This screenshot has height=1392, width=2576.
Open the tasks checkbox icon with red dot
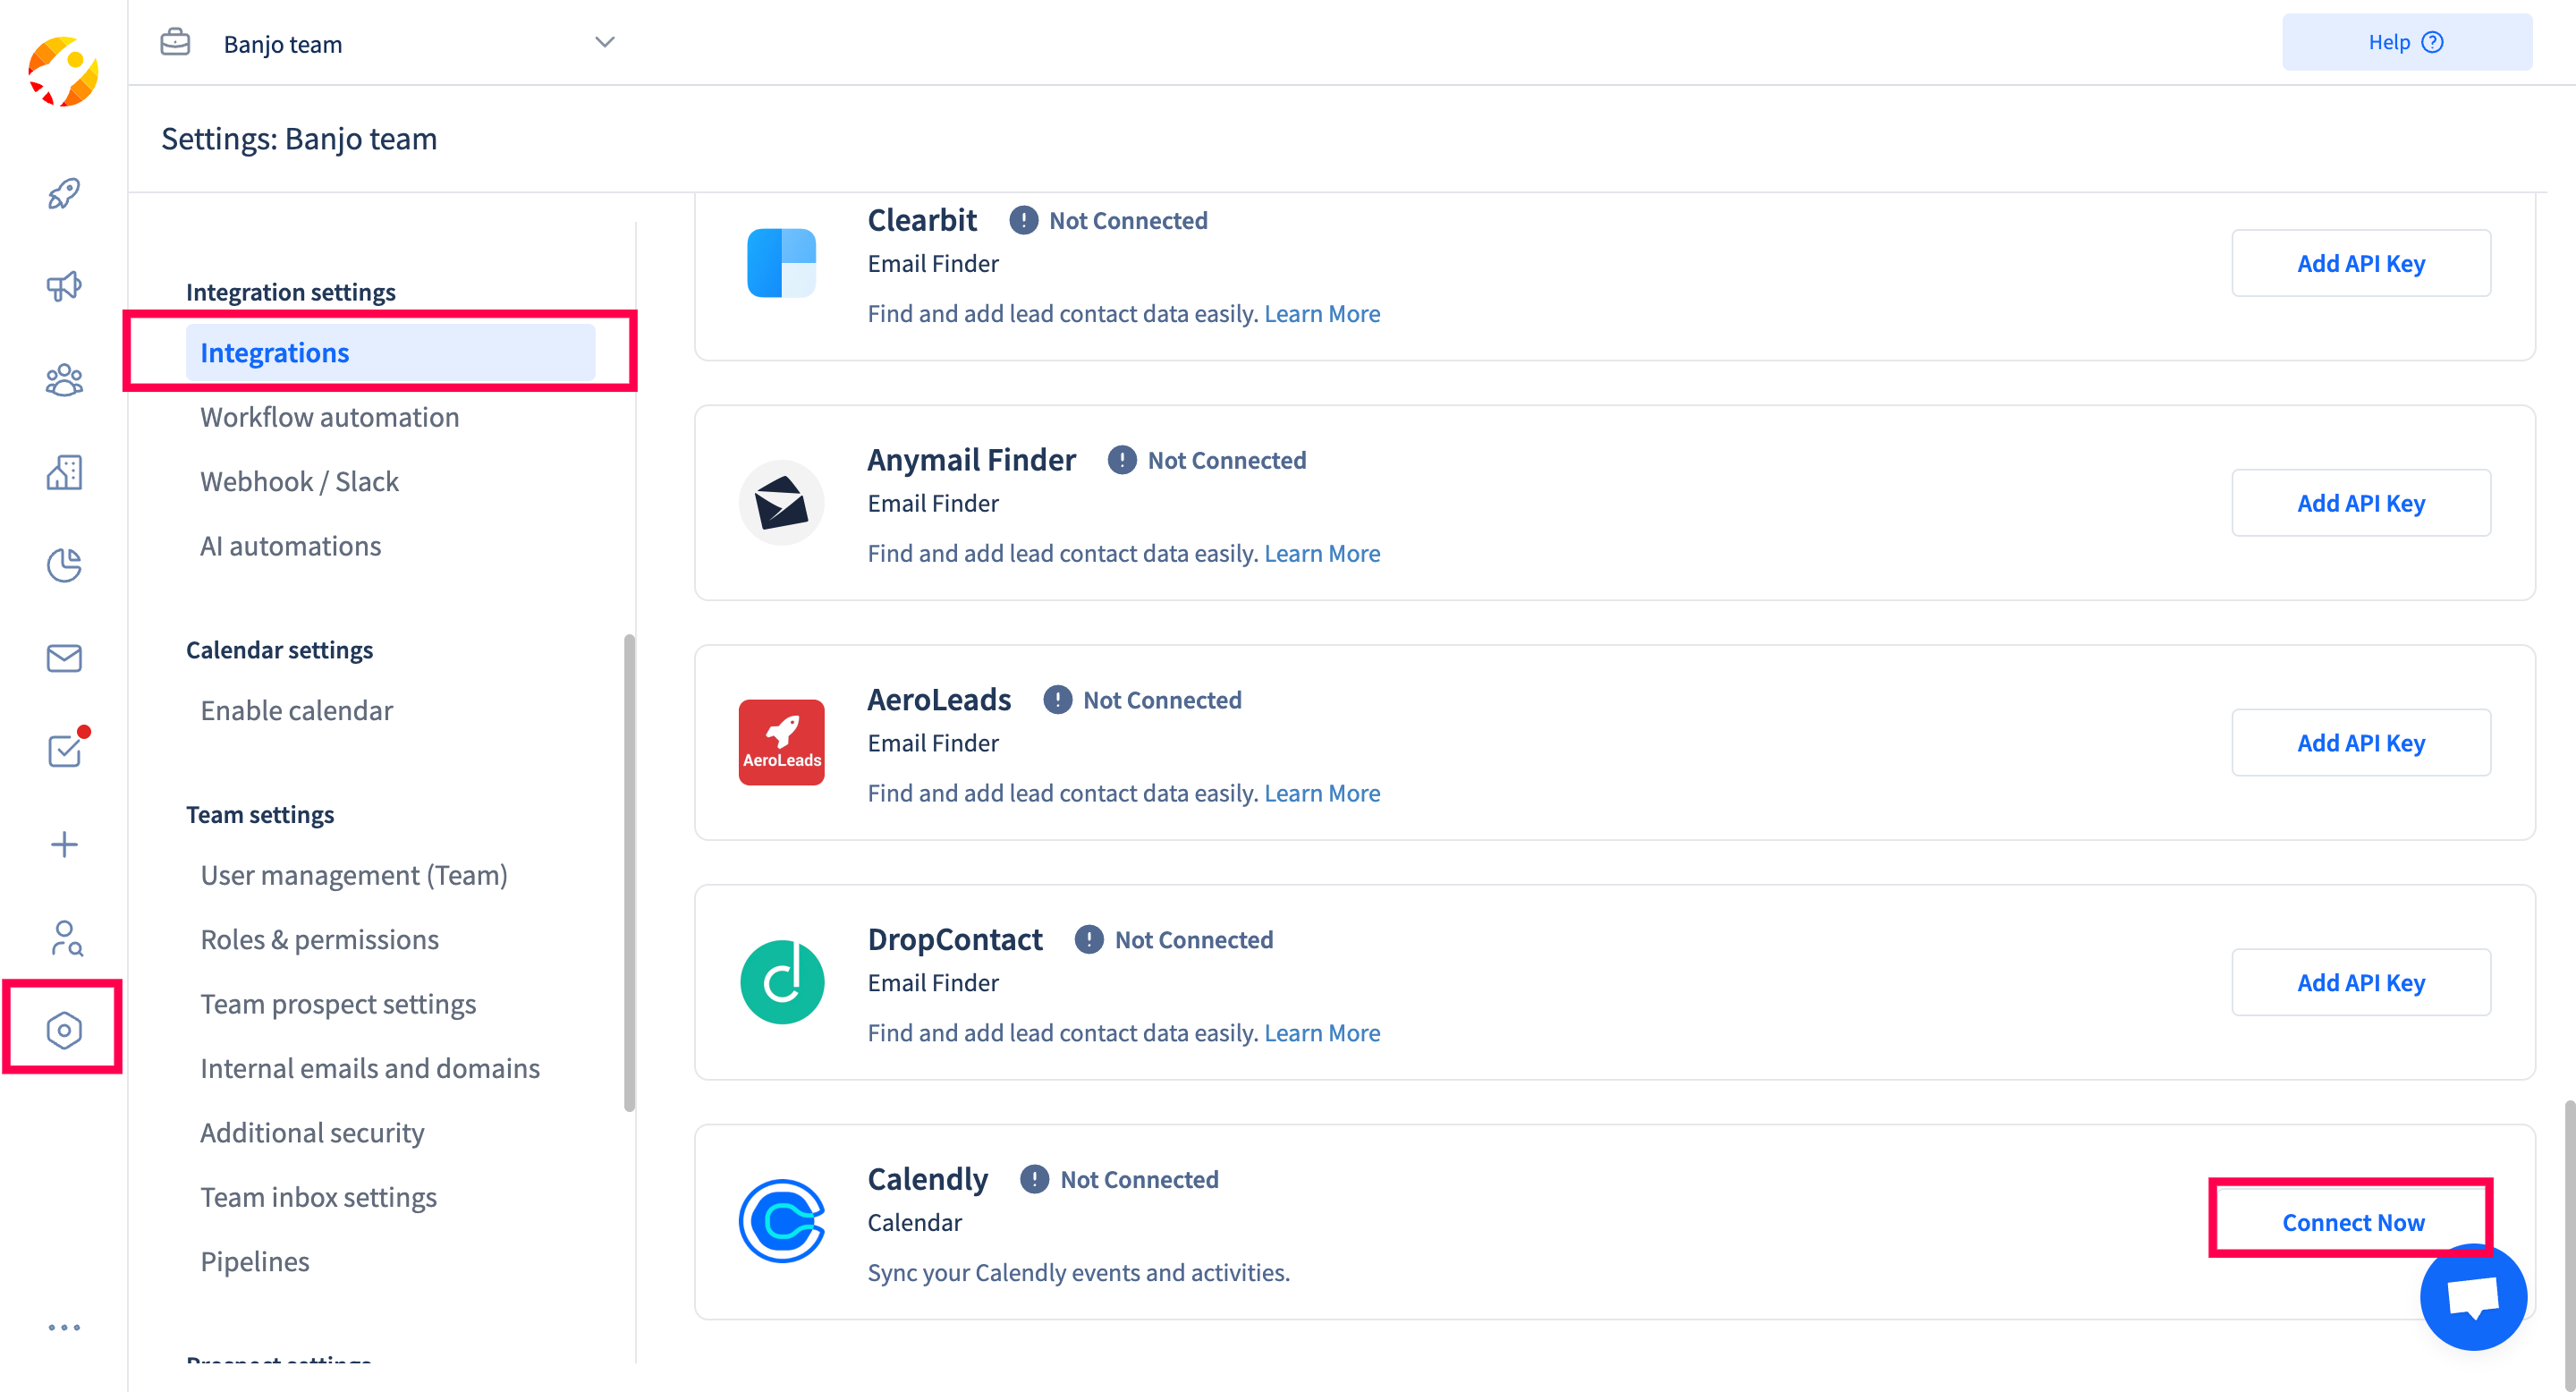click(x=64, y=750)
